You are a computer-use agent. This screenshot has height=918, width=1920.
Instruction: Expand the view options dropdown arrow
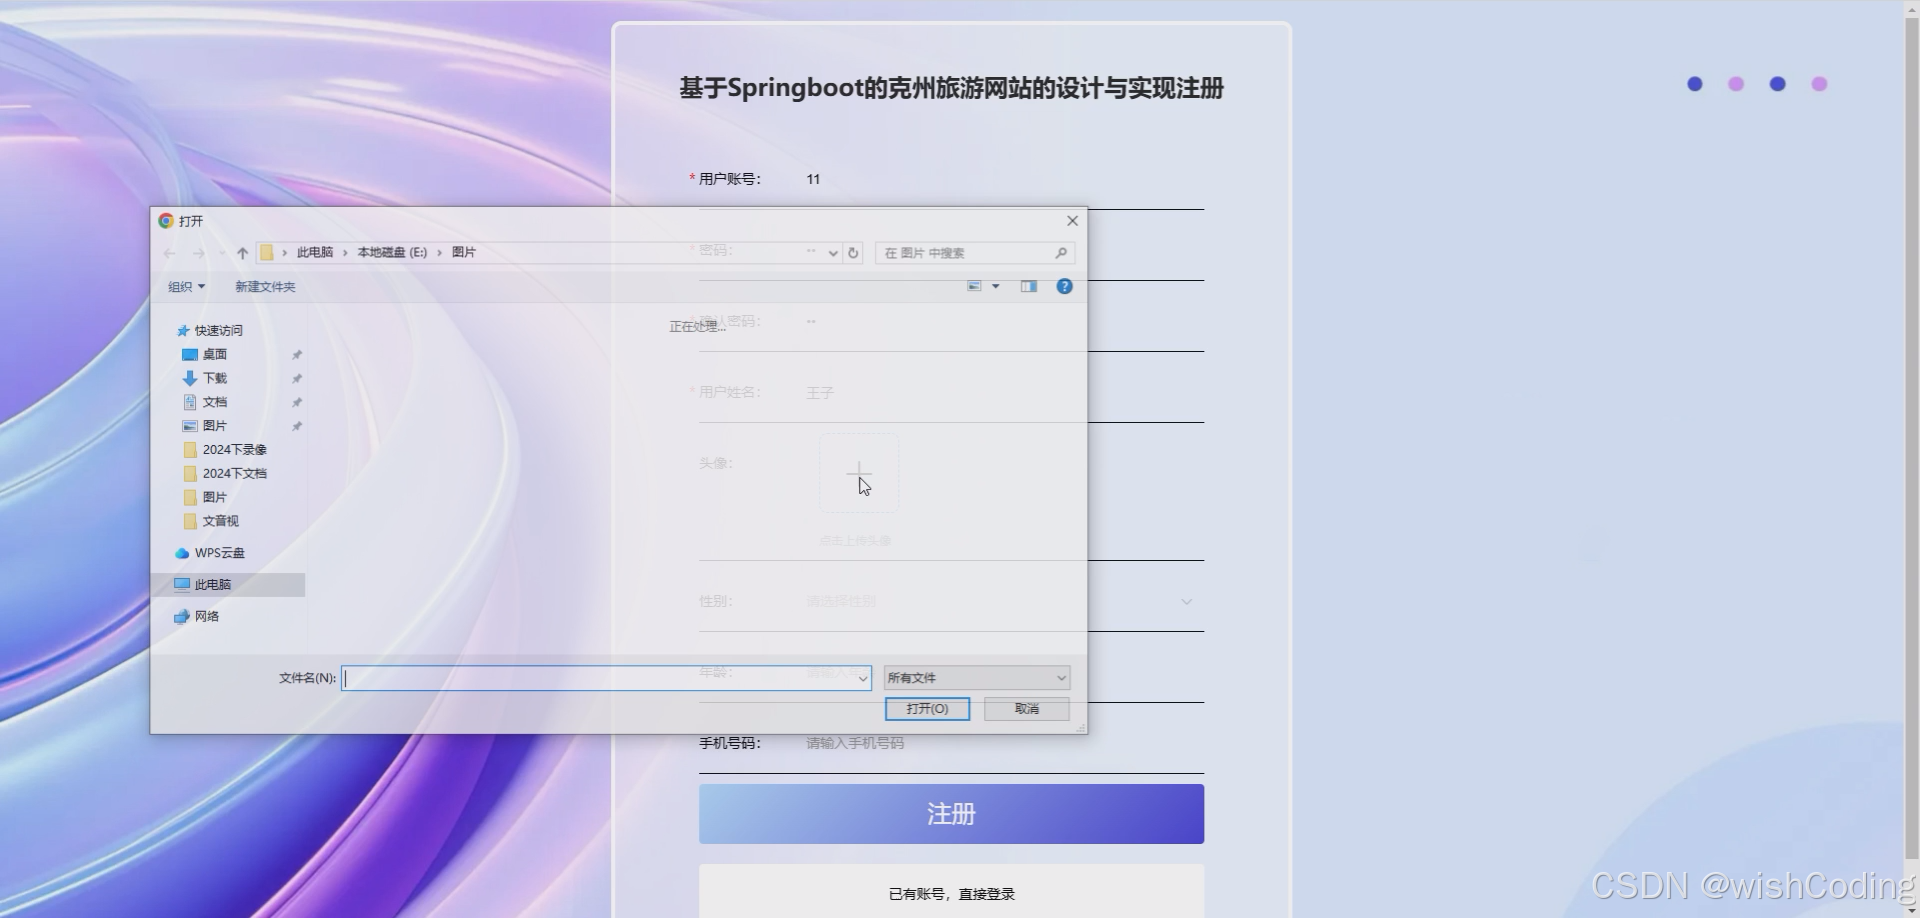995,286
